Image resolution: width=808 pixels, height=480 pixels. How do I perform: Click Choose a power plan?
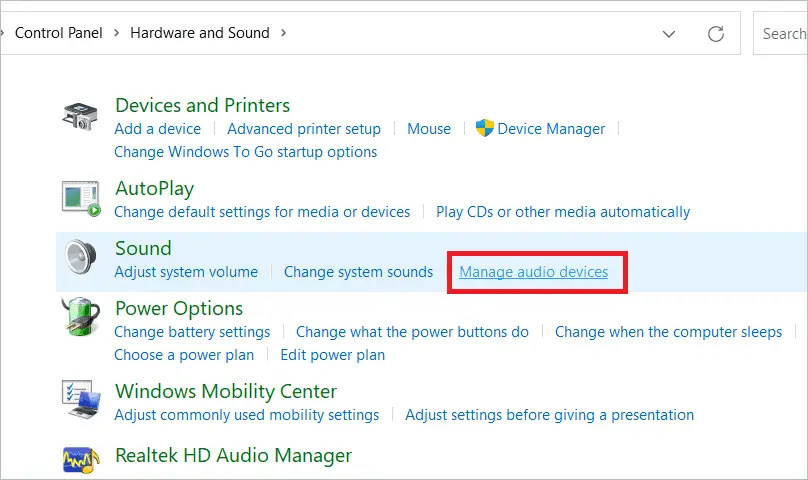pos(184,355)
